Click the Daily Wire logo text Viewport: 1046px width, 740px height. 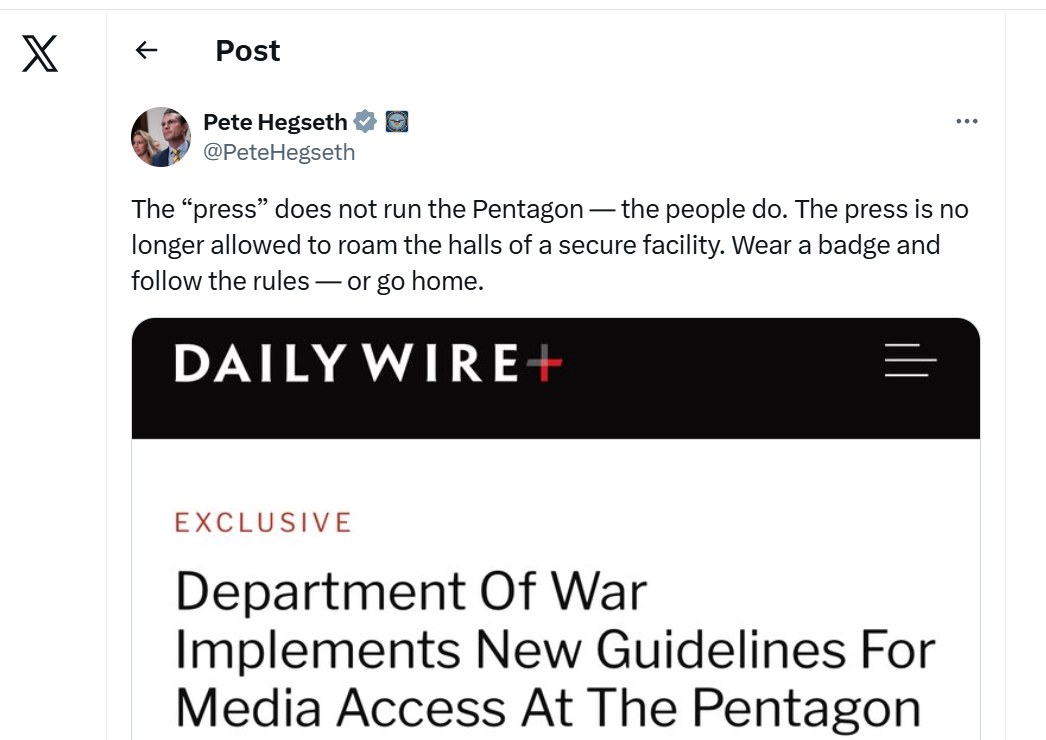point(346,364)
